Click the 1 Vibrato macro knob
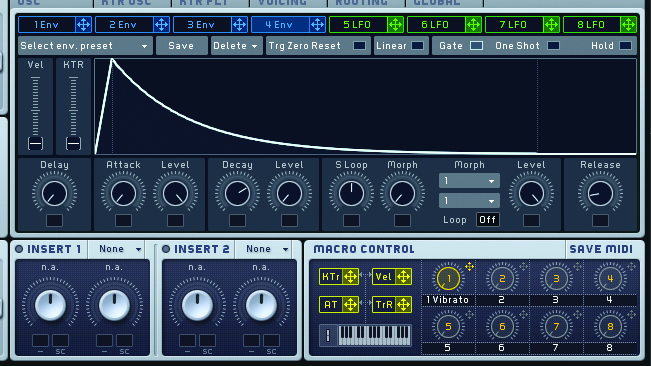The height and width of the screenshot is (366, 651). point(448,278)
